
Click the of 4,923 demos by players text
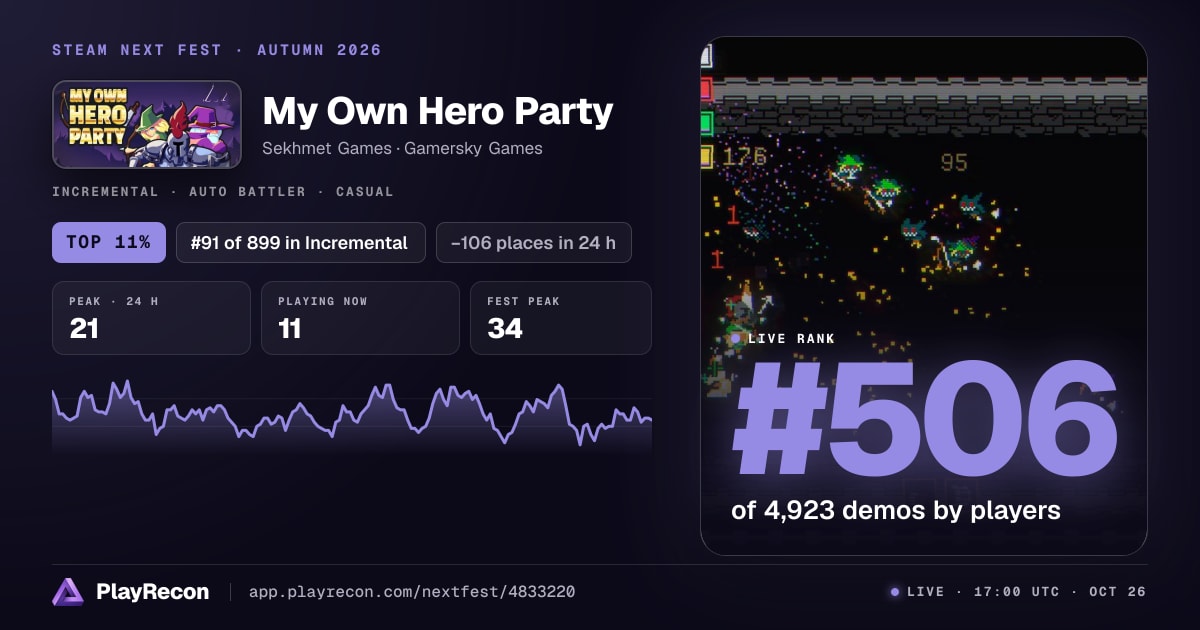(896, 510)
